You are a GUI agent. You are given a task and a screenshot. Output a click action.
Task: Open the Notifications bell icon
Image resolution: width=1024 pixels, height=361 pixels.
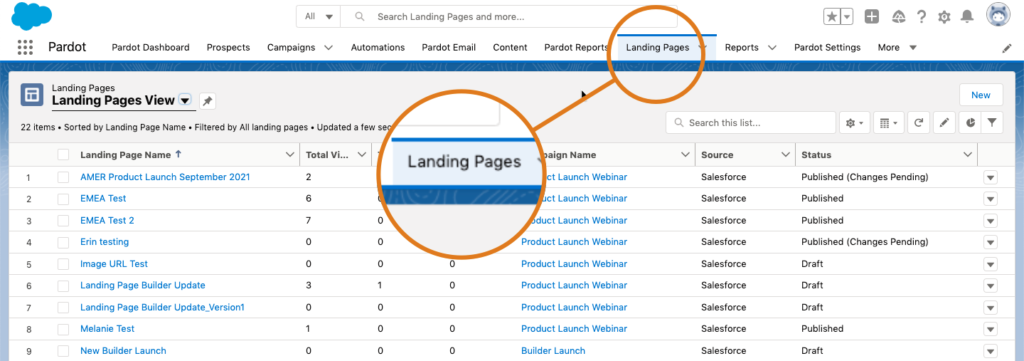967,17
